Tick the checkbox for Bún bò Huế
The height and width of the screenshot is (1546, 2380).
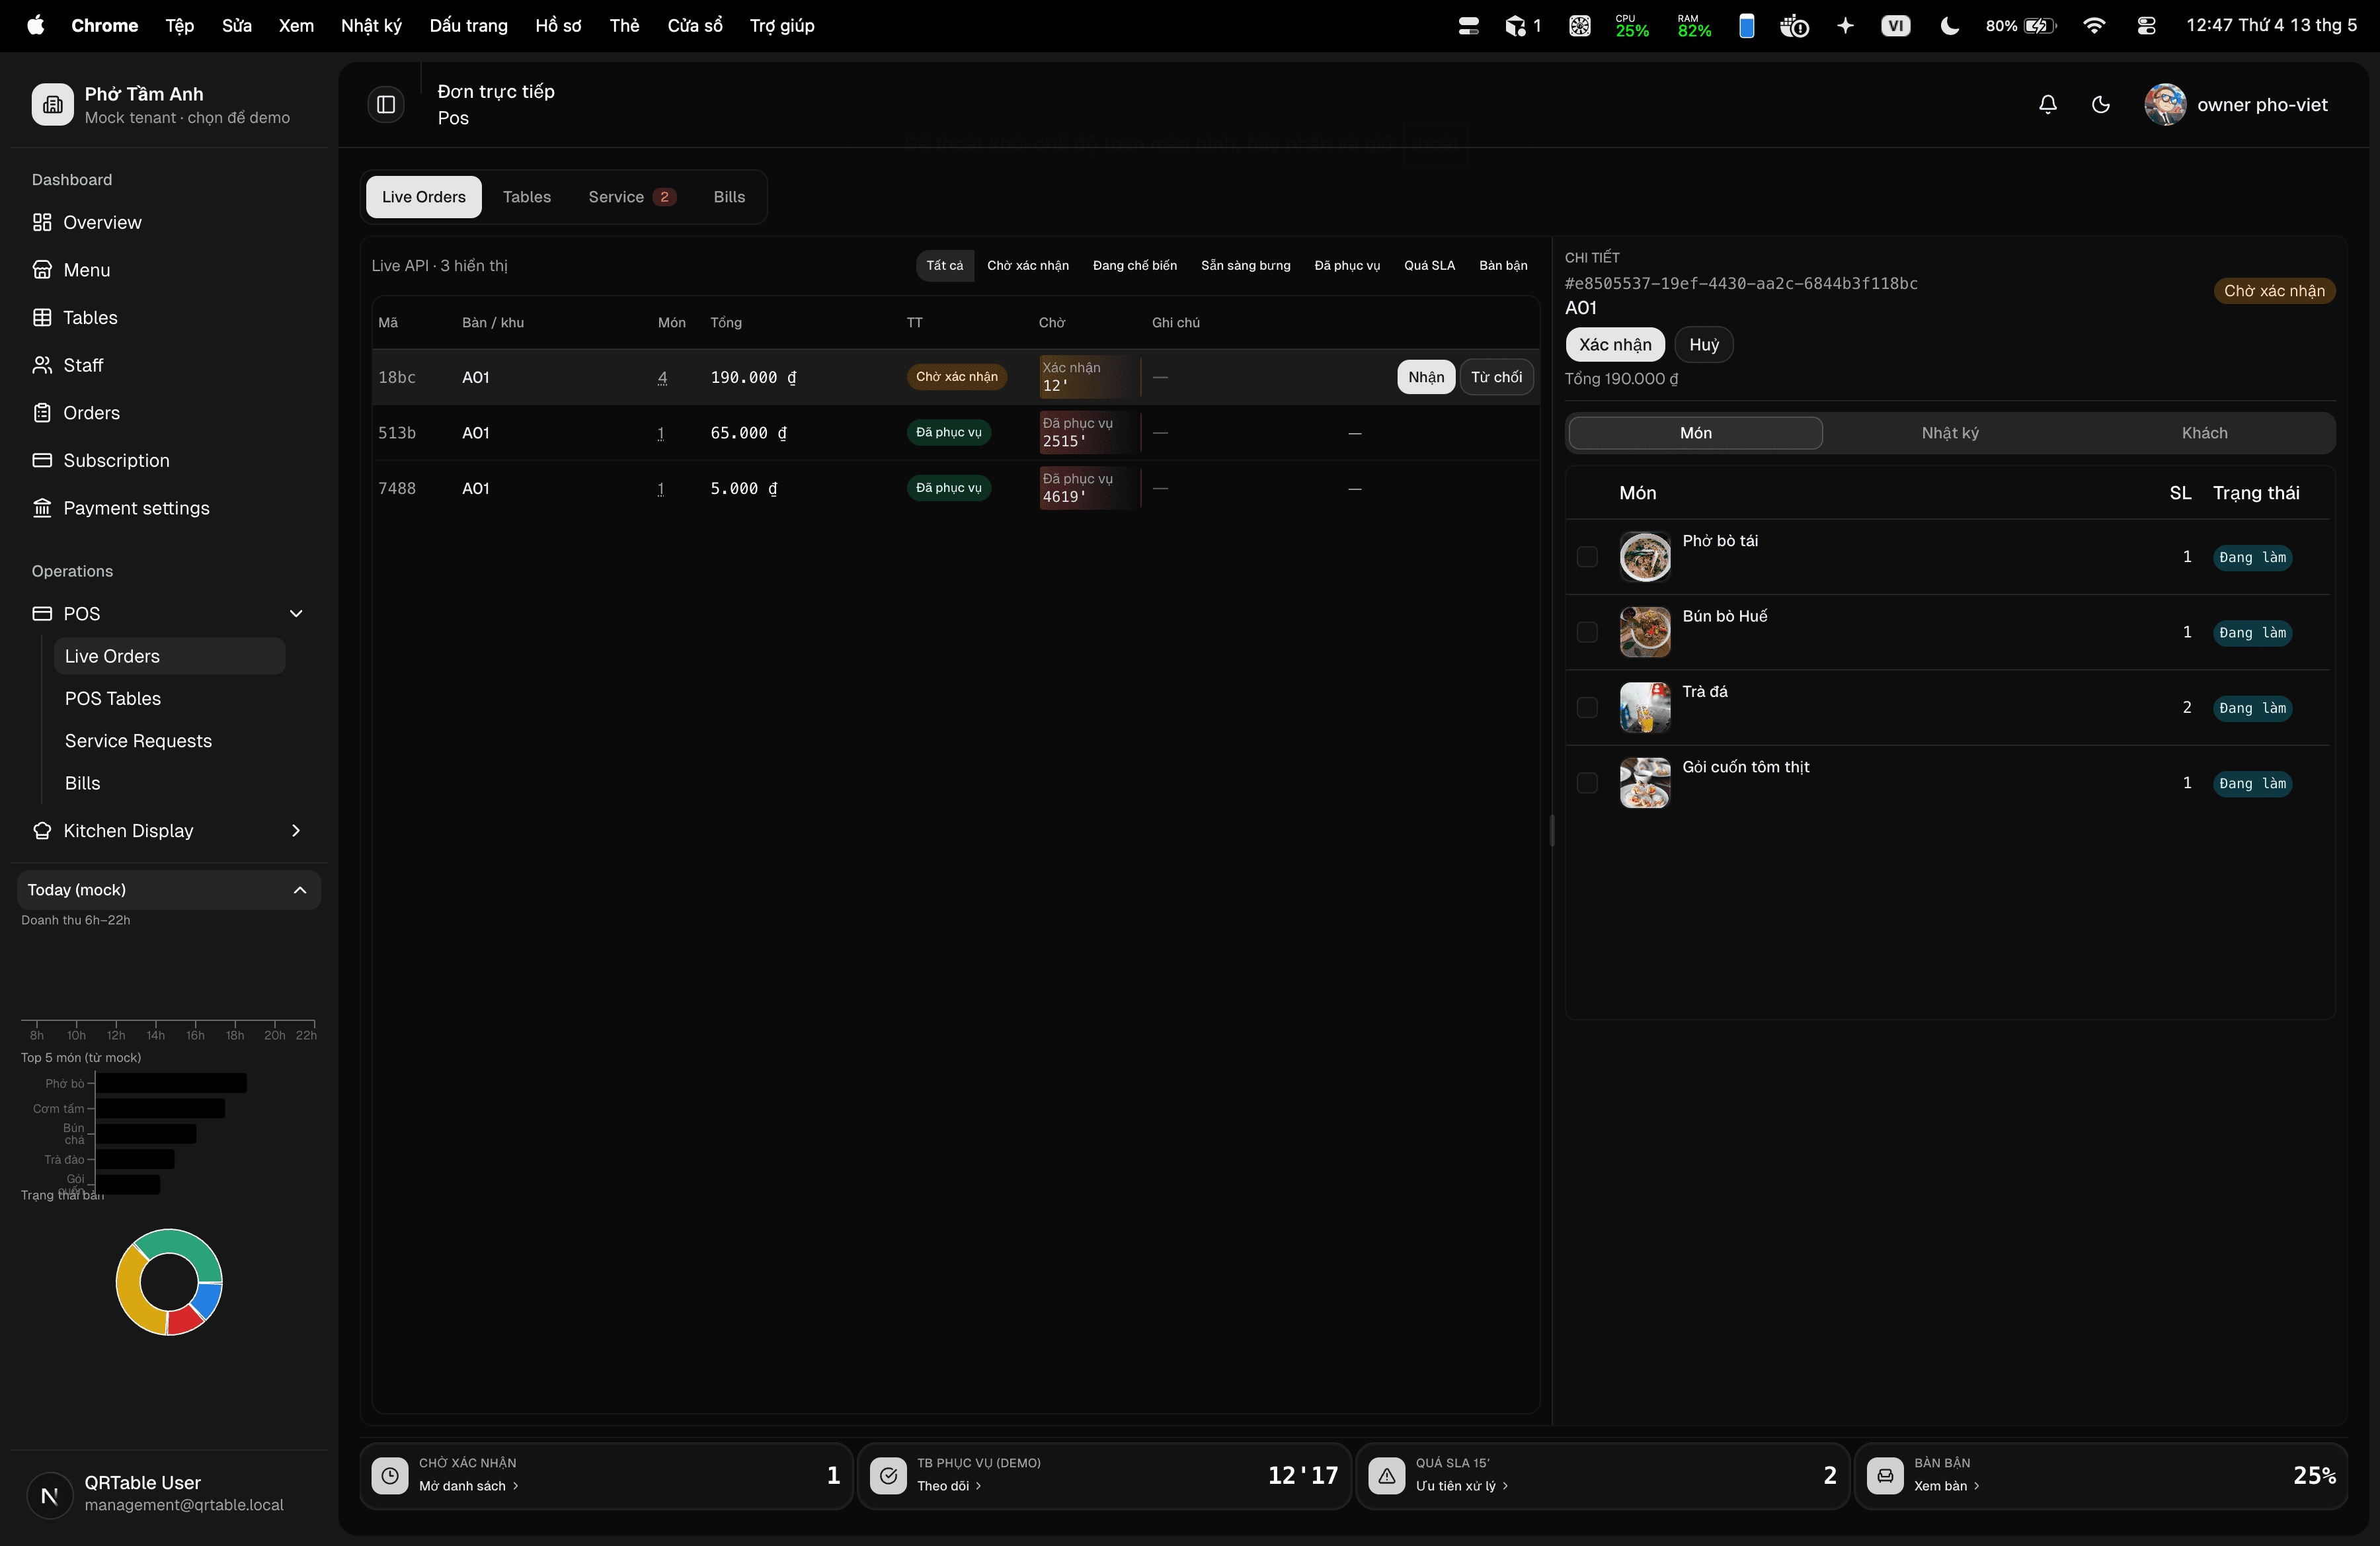(1587, 632)
